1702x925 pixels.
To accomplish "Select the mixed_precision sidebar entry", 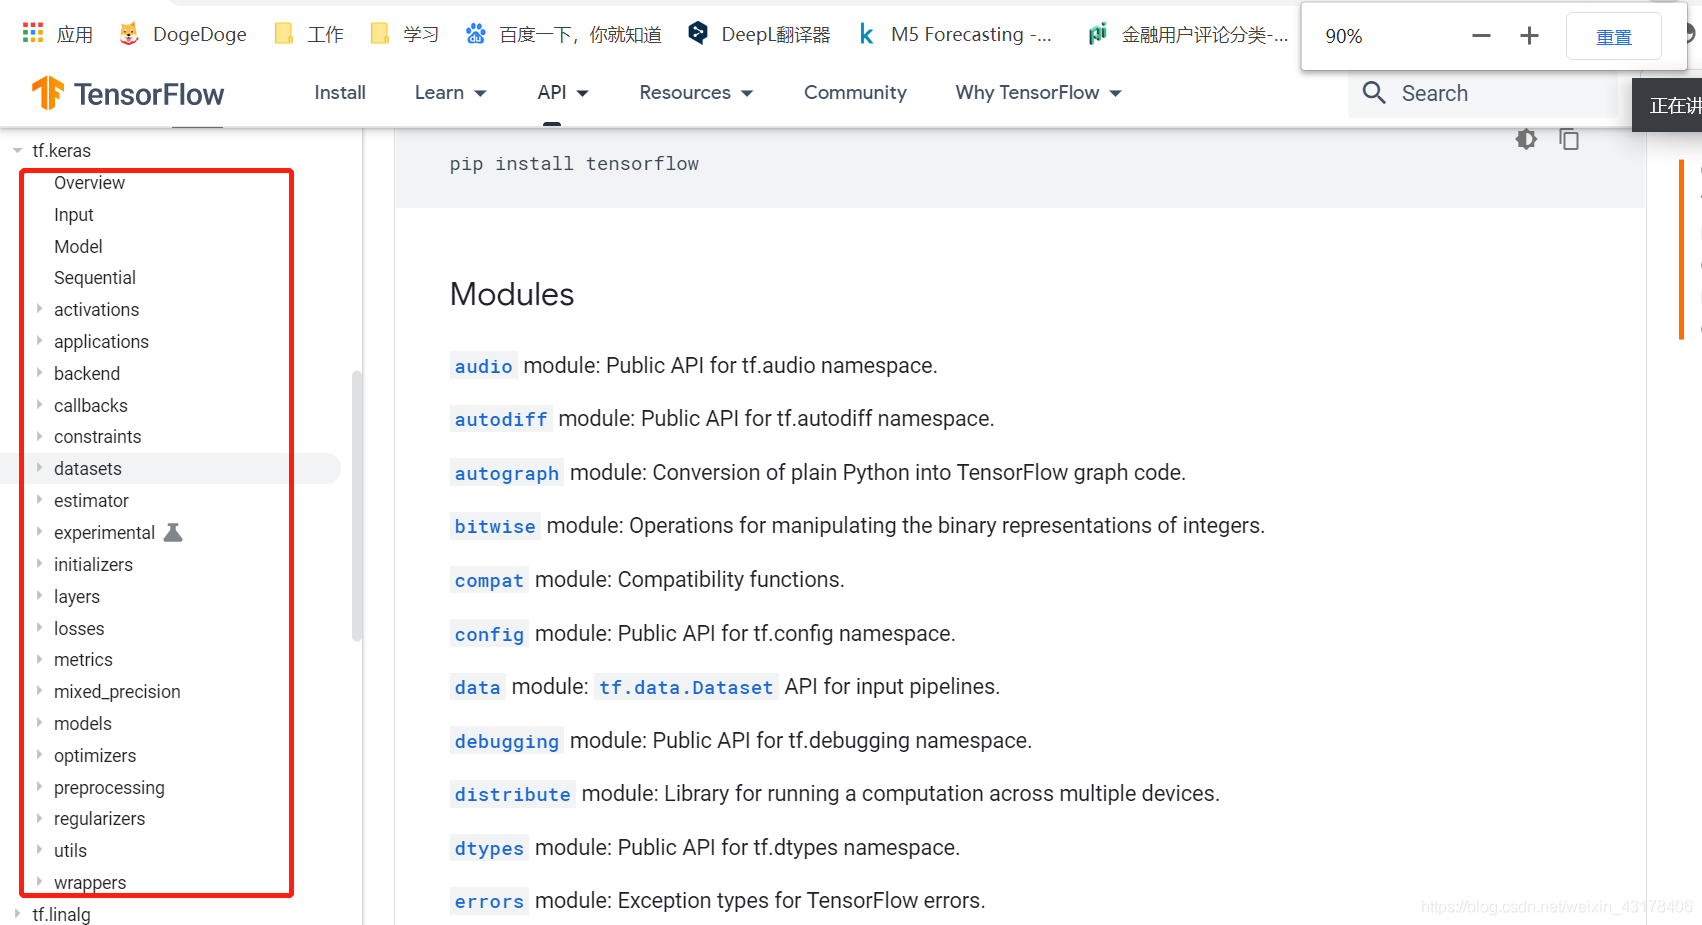I will 117,692.
